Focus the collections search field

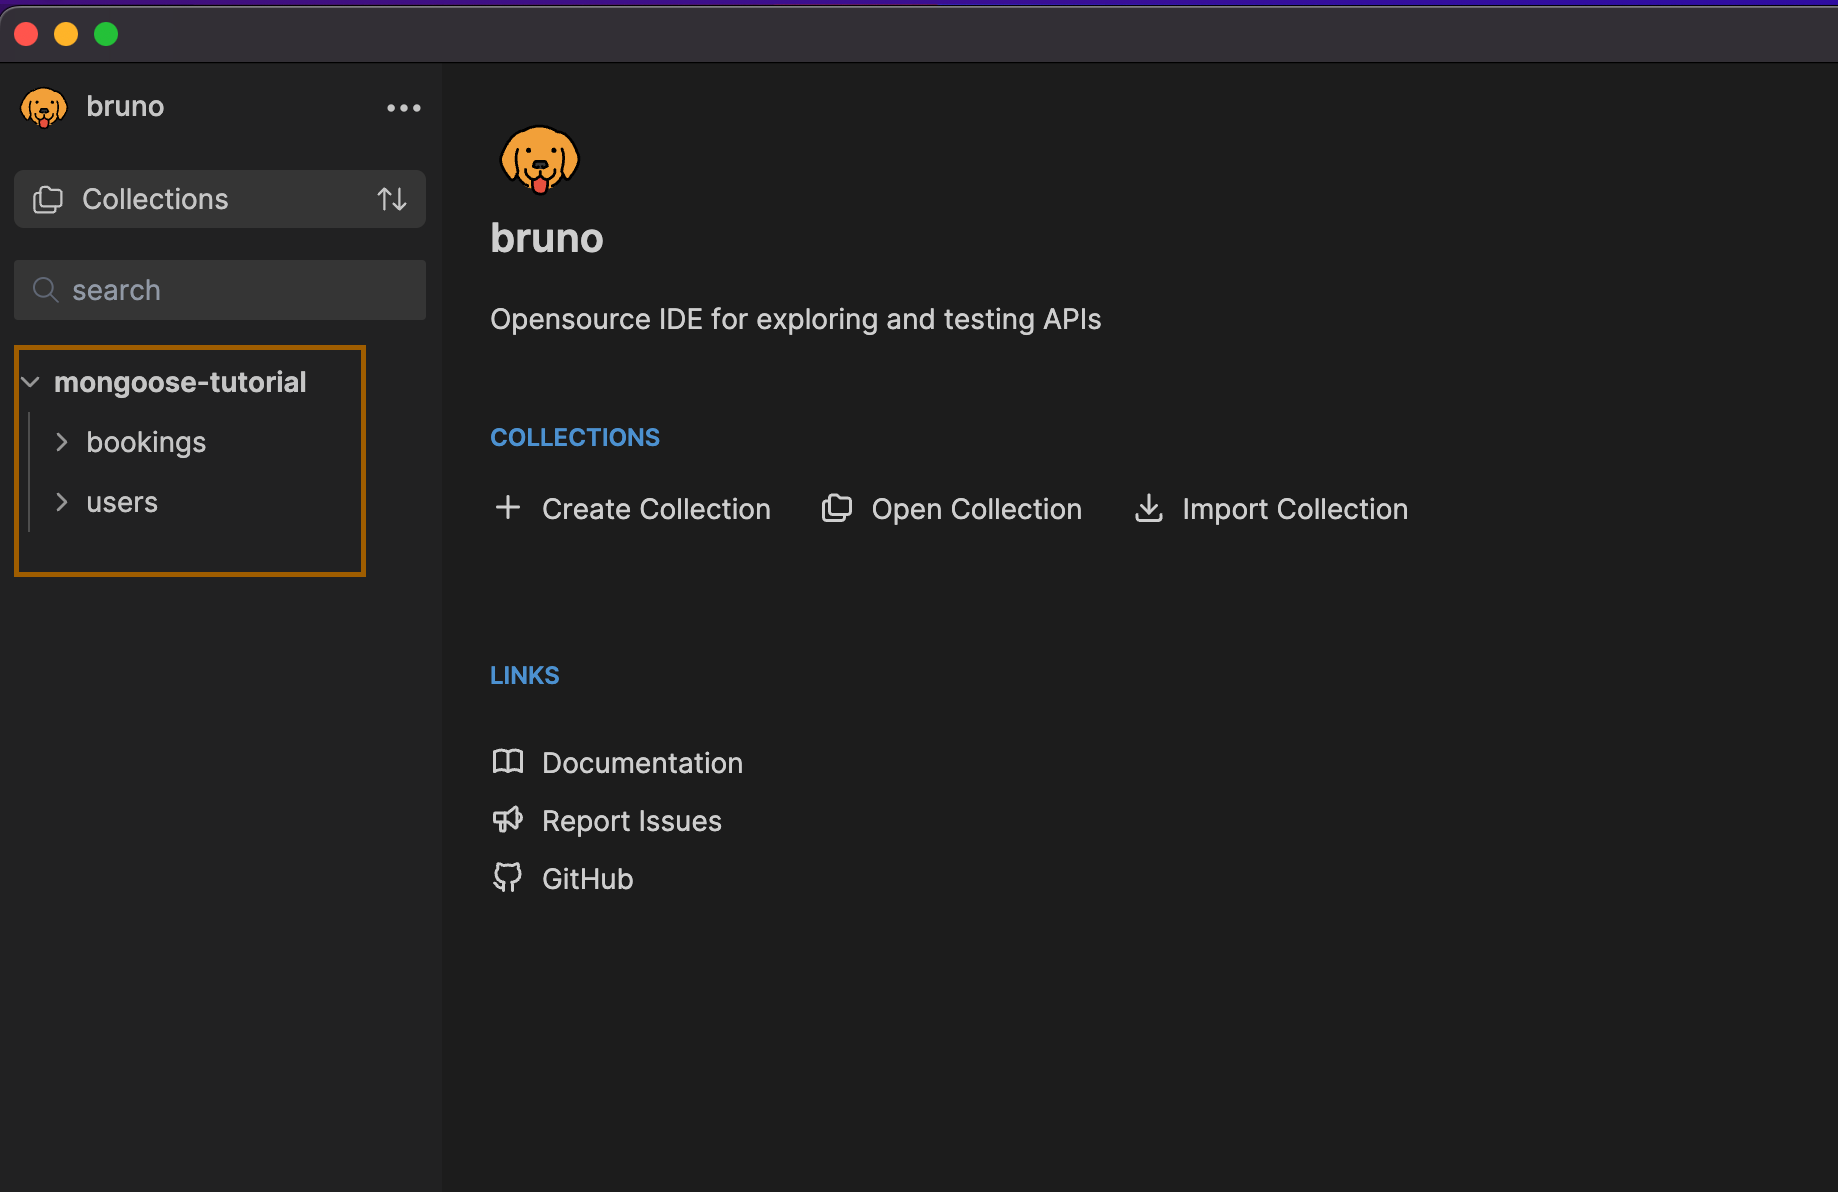tap(220, 290)
